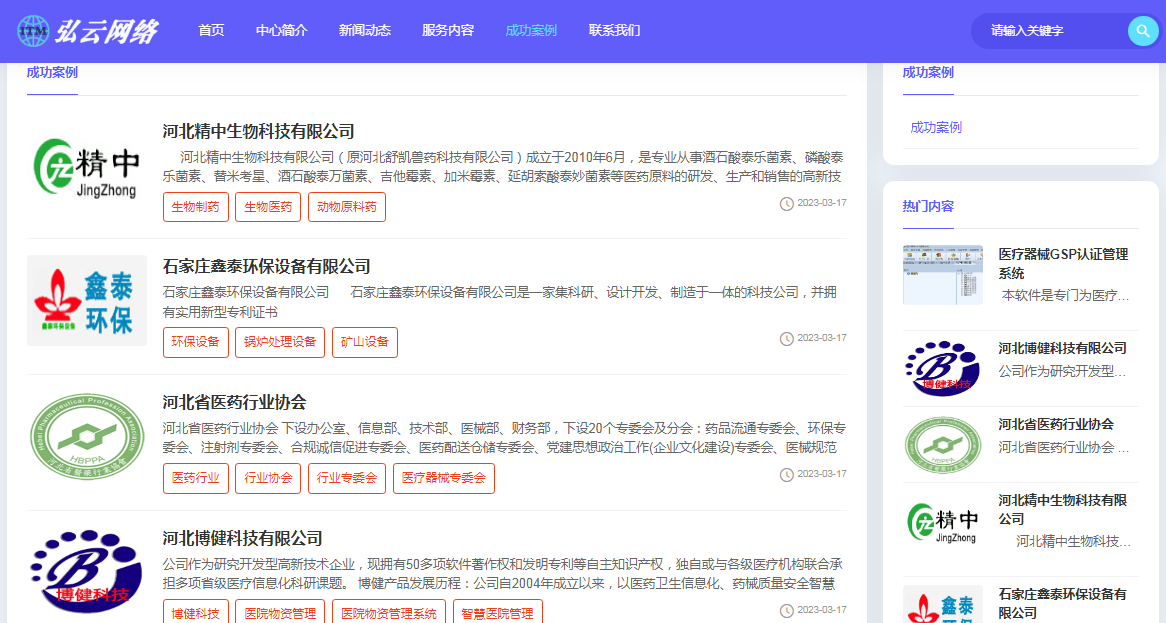The height and width of the screenshot is (623, 1166).
Task: Click the GSP software screenshot thumbnail
Action: click(x=943, y=275)
